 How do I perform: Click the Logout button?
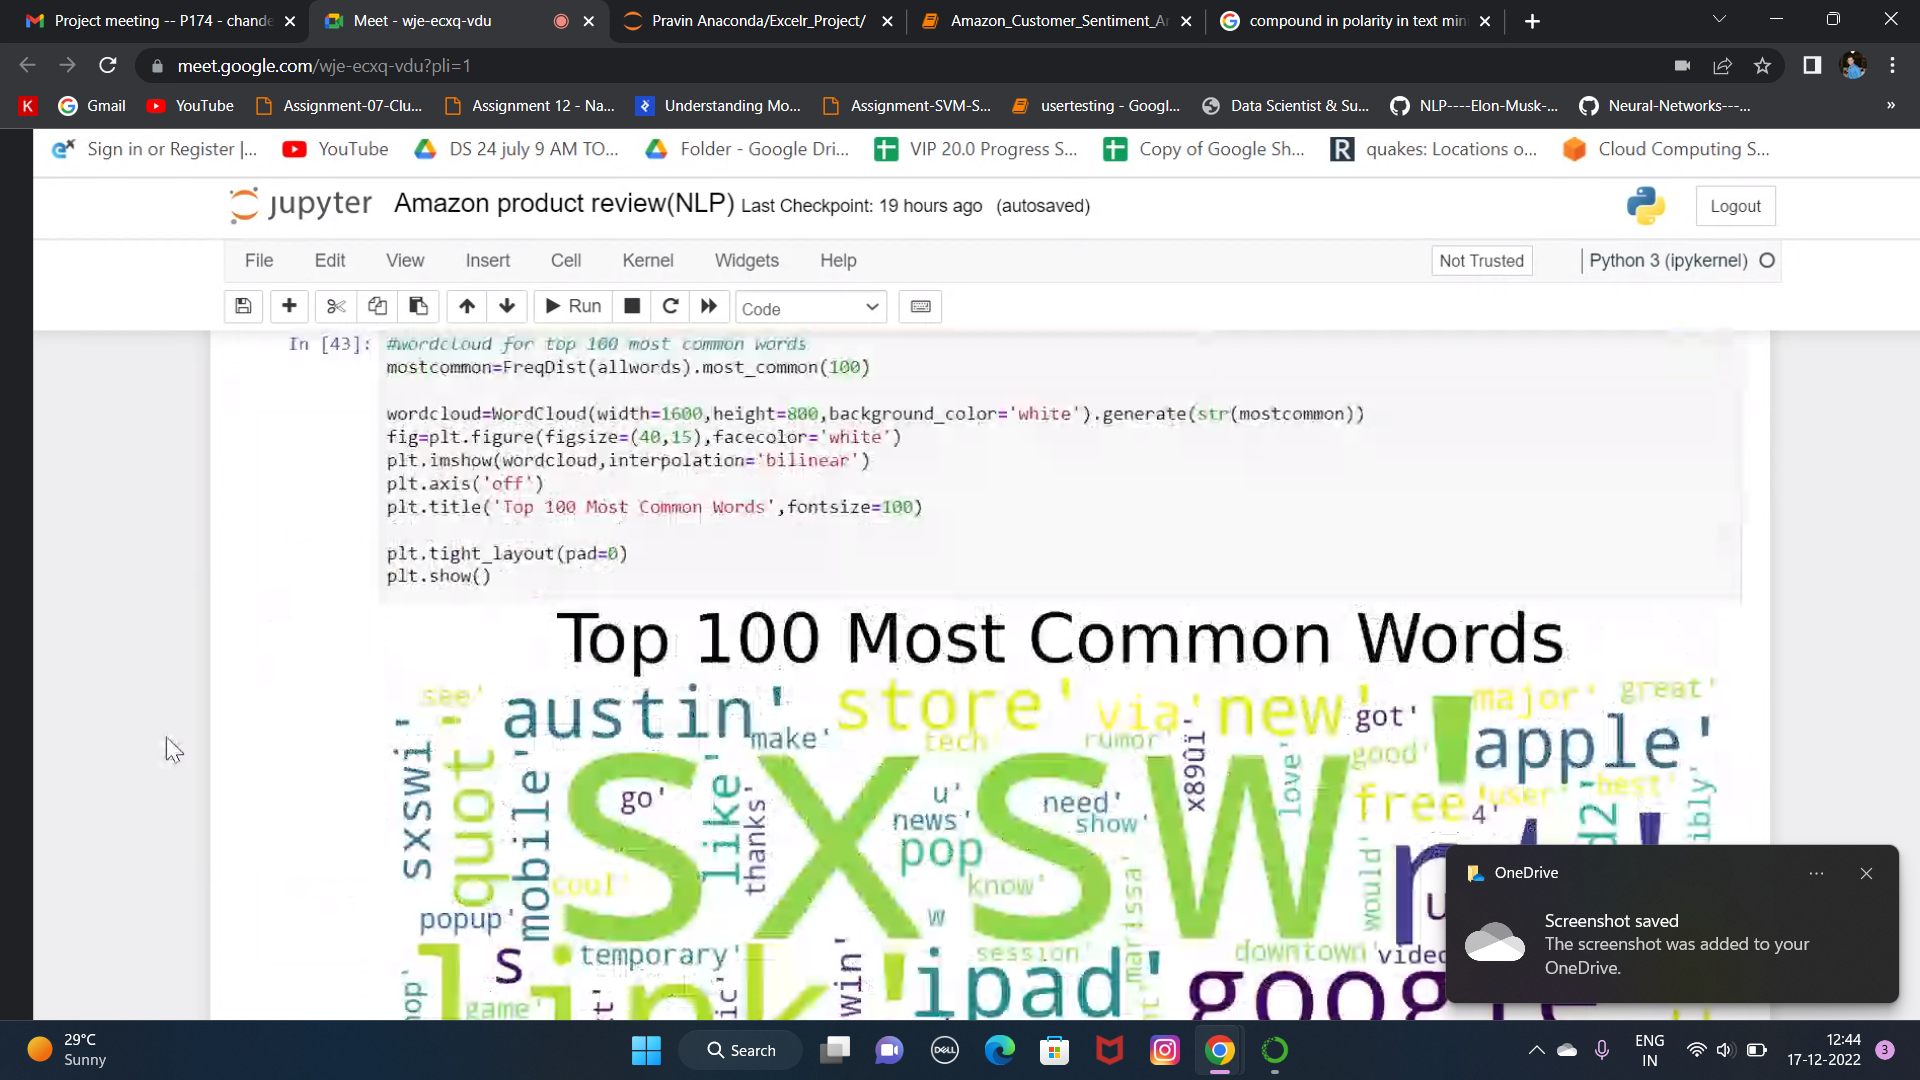pyautogui.click(x=1735, y=206)
